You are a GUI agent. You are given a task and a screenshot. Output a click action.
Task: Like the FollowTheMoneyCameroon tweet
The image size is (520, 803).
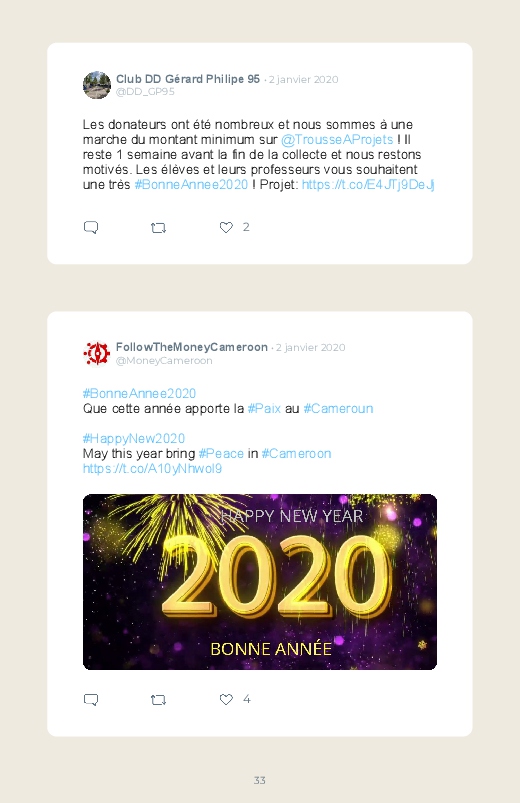(226, 699)
